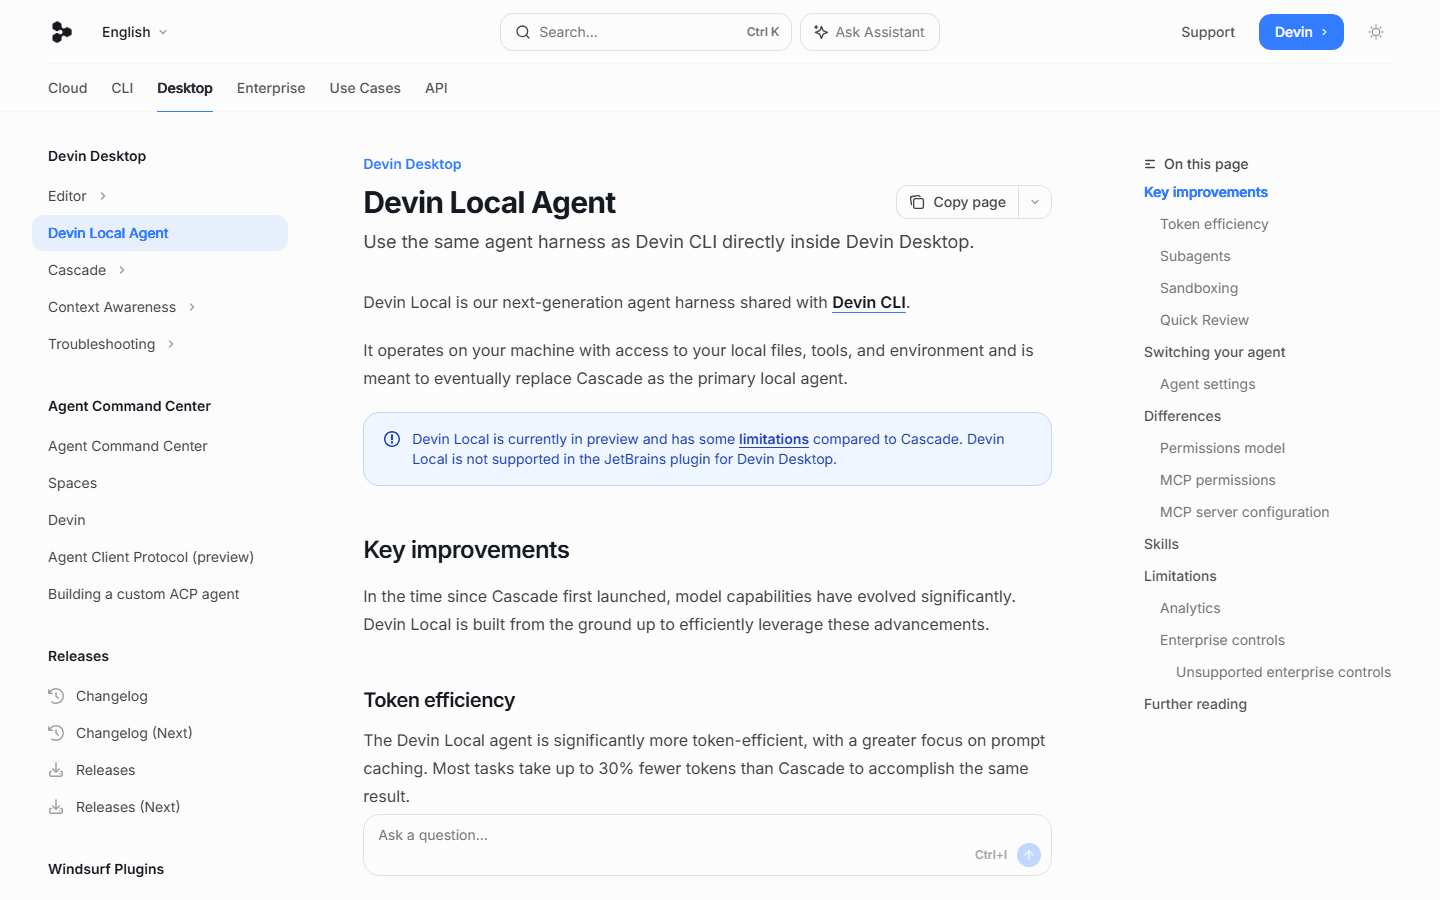Select Devin Local Agent in sidebar
Screen dimensions: 1440x900
(160, 233)
